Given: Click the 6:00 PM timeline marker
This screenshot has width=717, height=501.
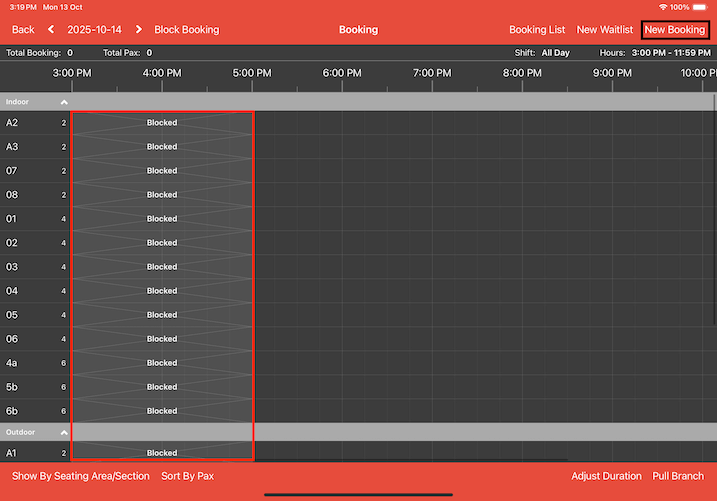Looking at the screenshot, I should tap(342, 73).
